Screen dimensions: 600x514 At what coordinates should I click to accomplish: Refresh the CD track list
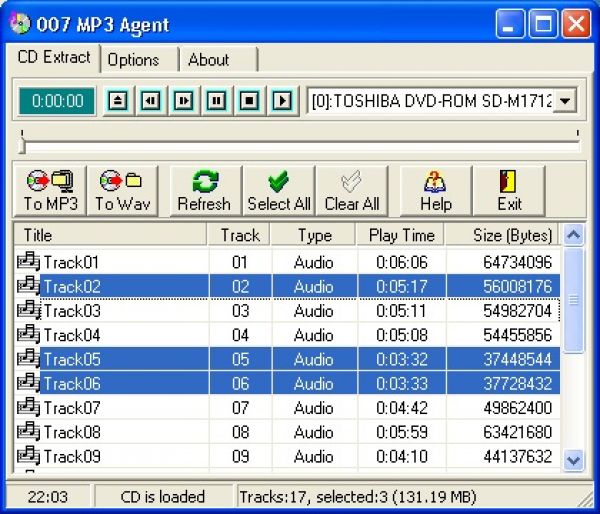pos(204,190)
